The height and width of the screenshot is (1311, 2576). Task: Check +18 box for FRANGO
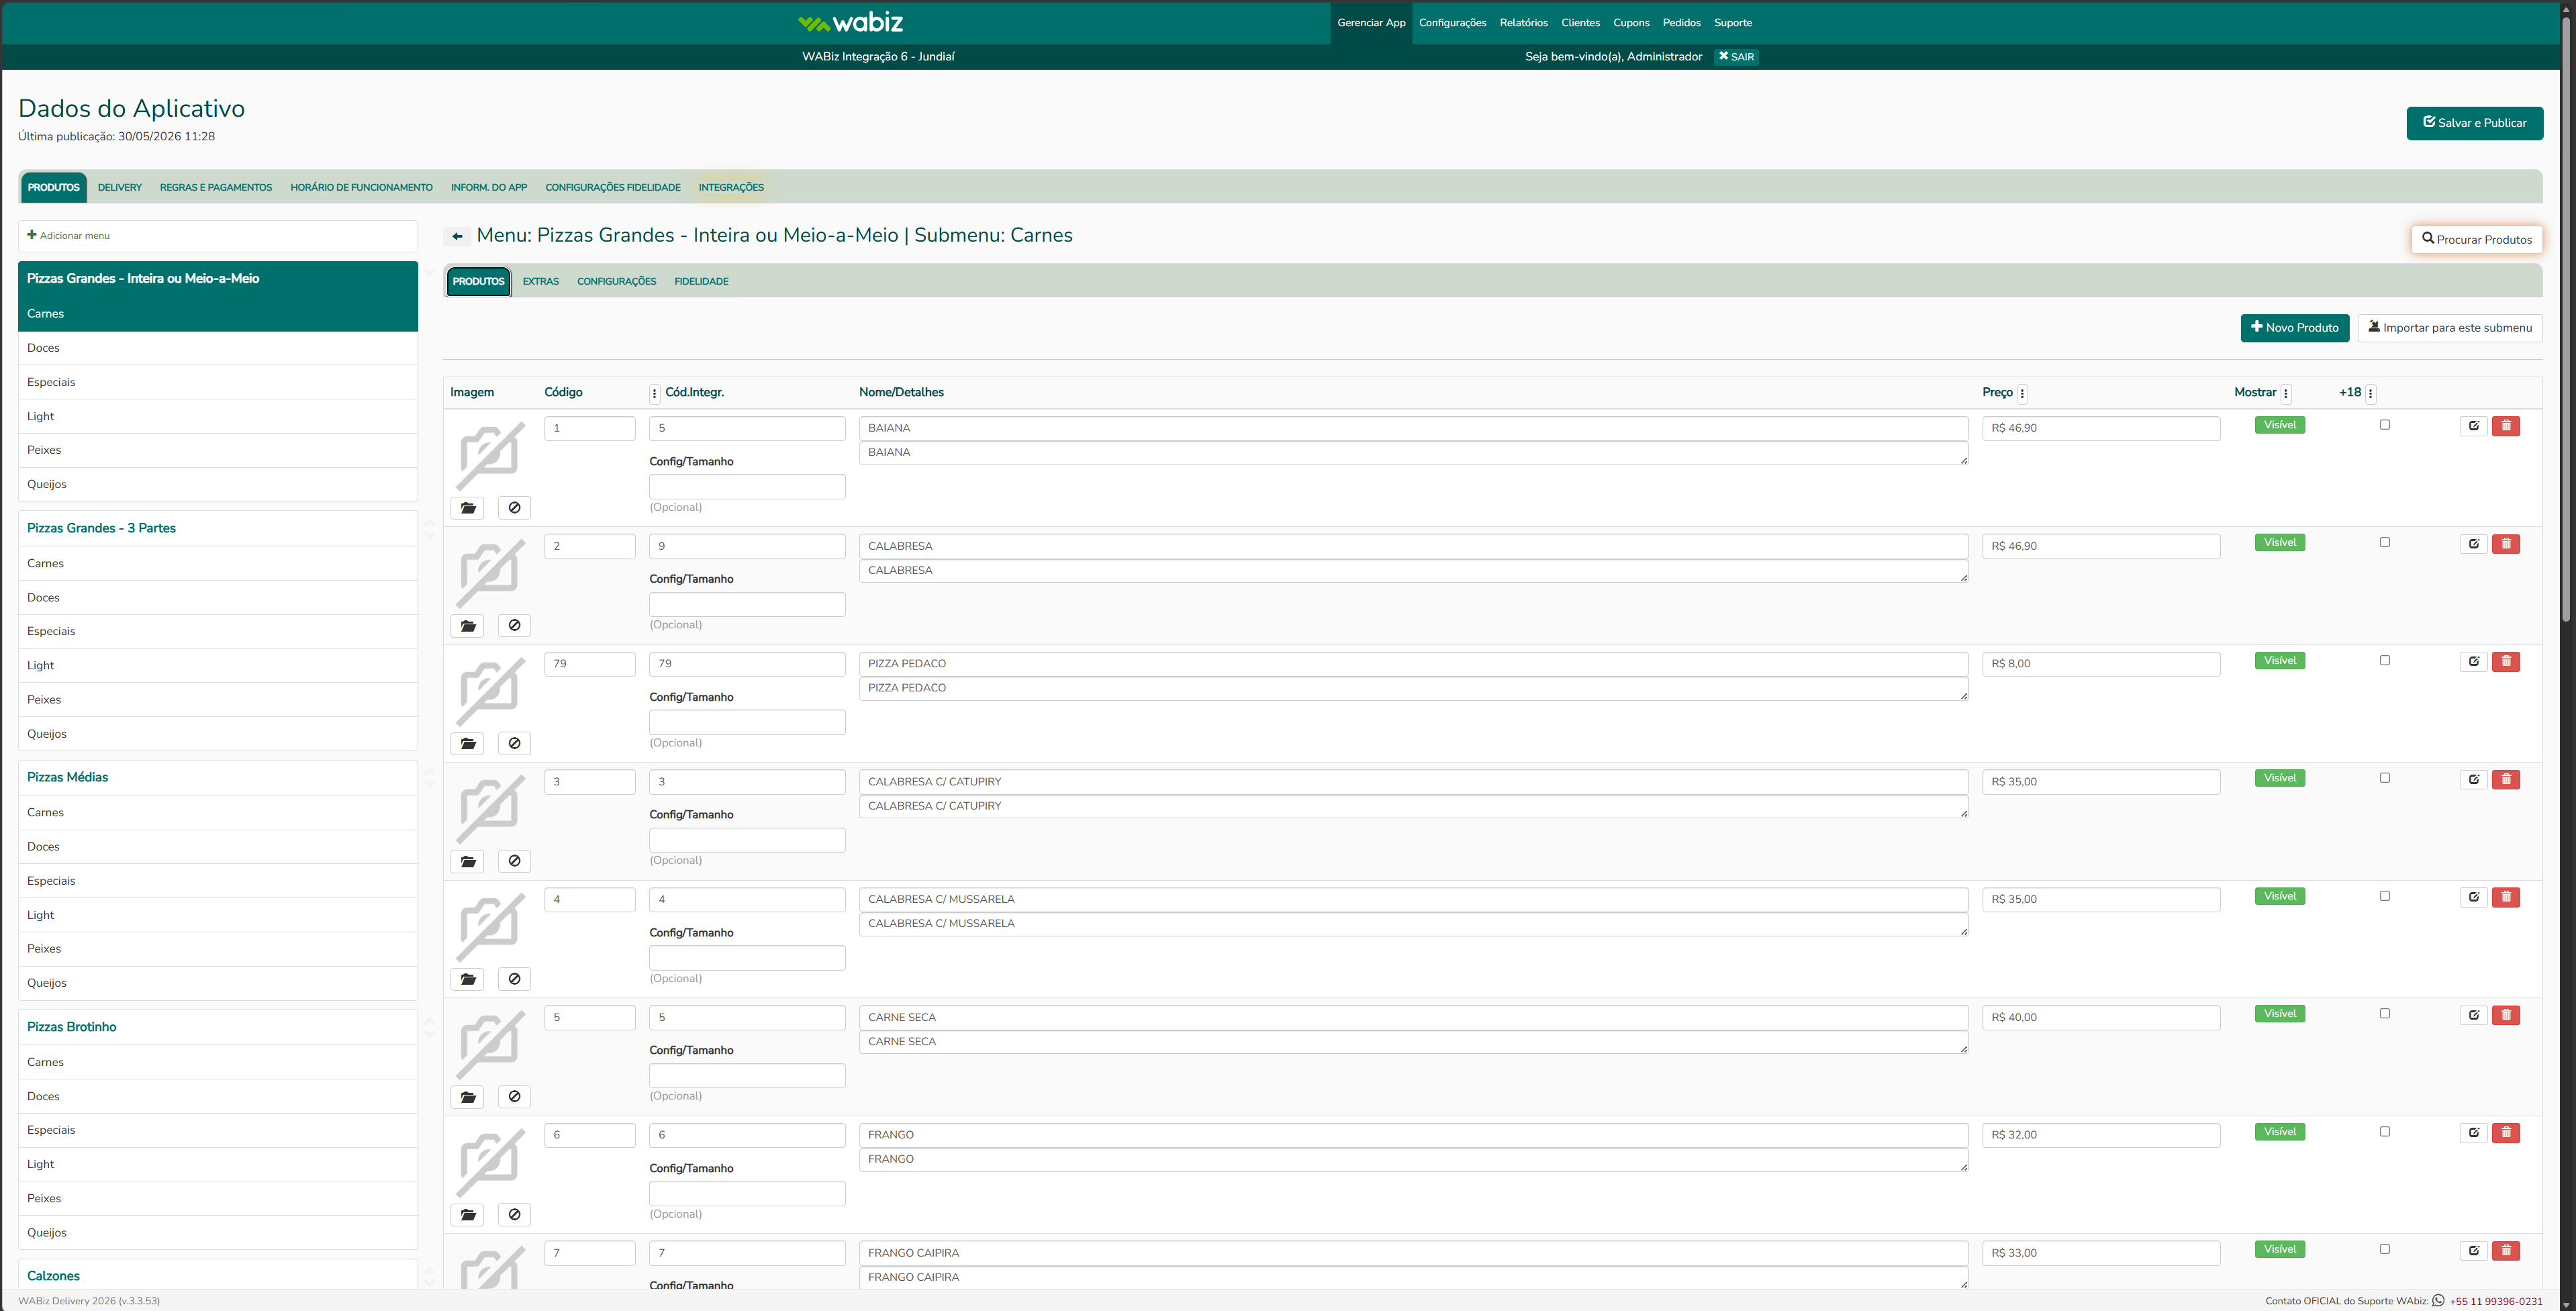pyautogui.click(x=2385, y=1132)
